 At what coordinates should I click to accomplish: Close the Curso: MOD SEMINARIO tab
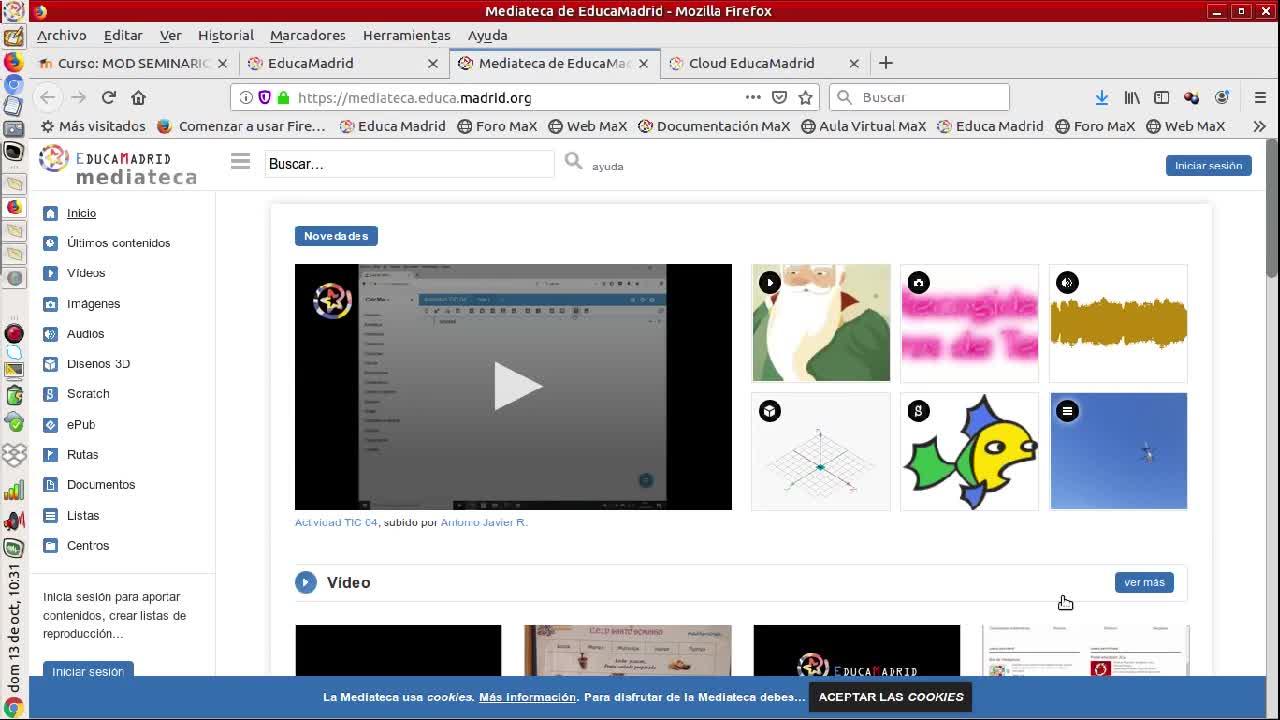pos(222,63)
